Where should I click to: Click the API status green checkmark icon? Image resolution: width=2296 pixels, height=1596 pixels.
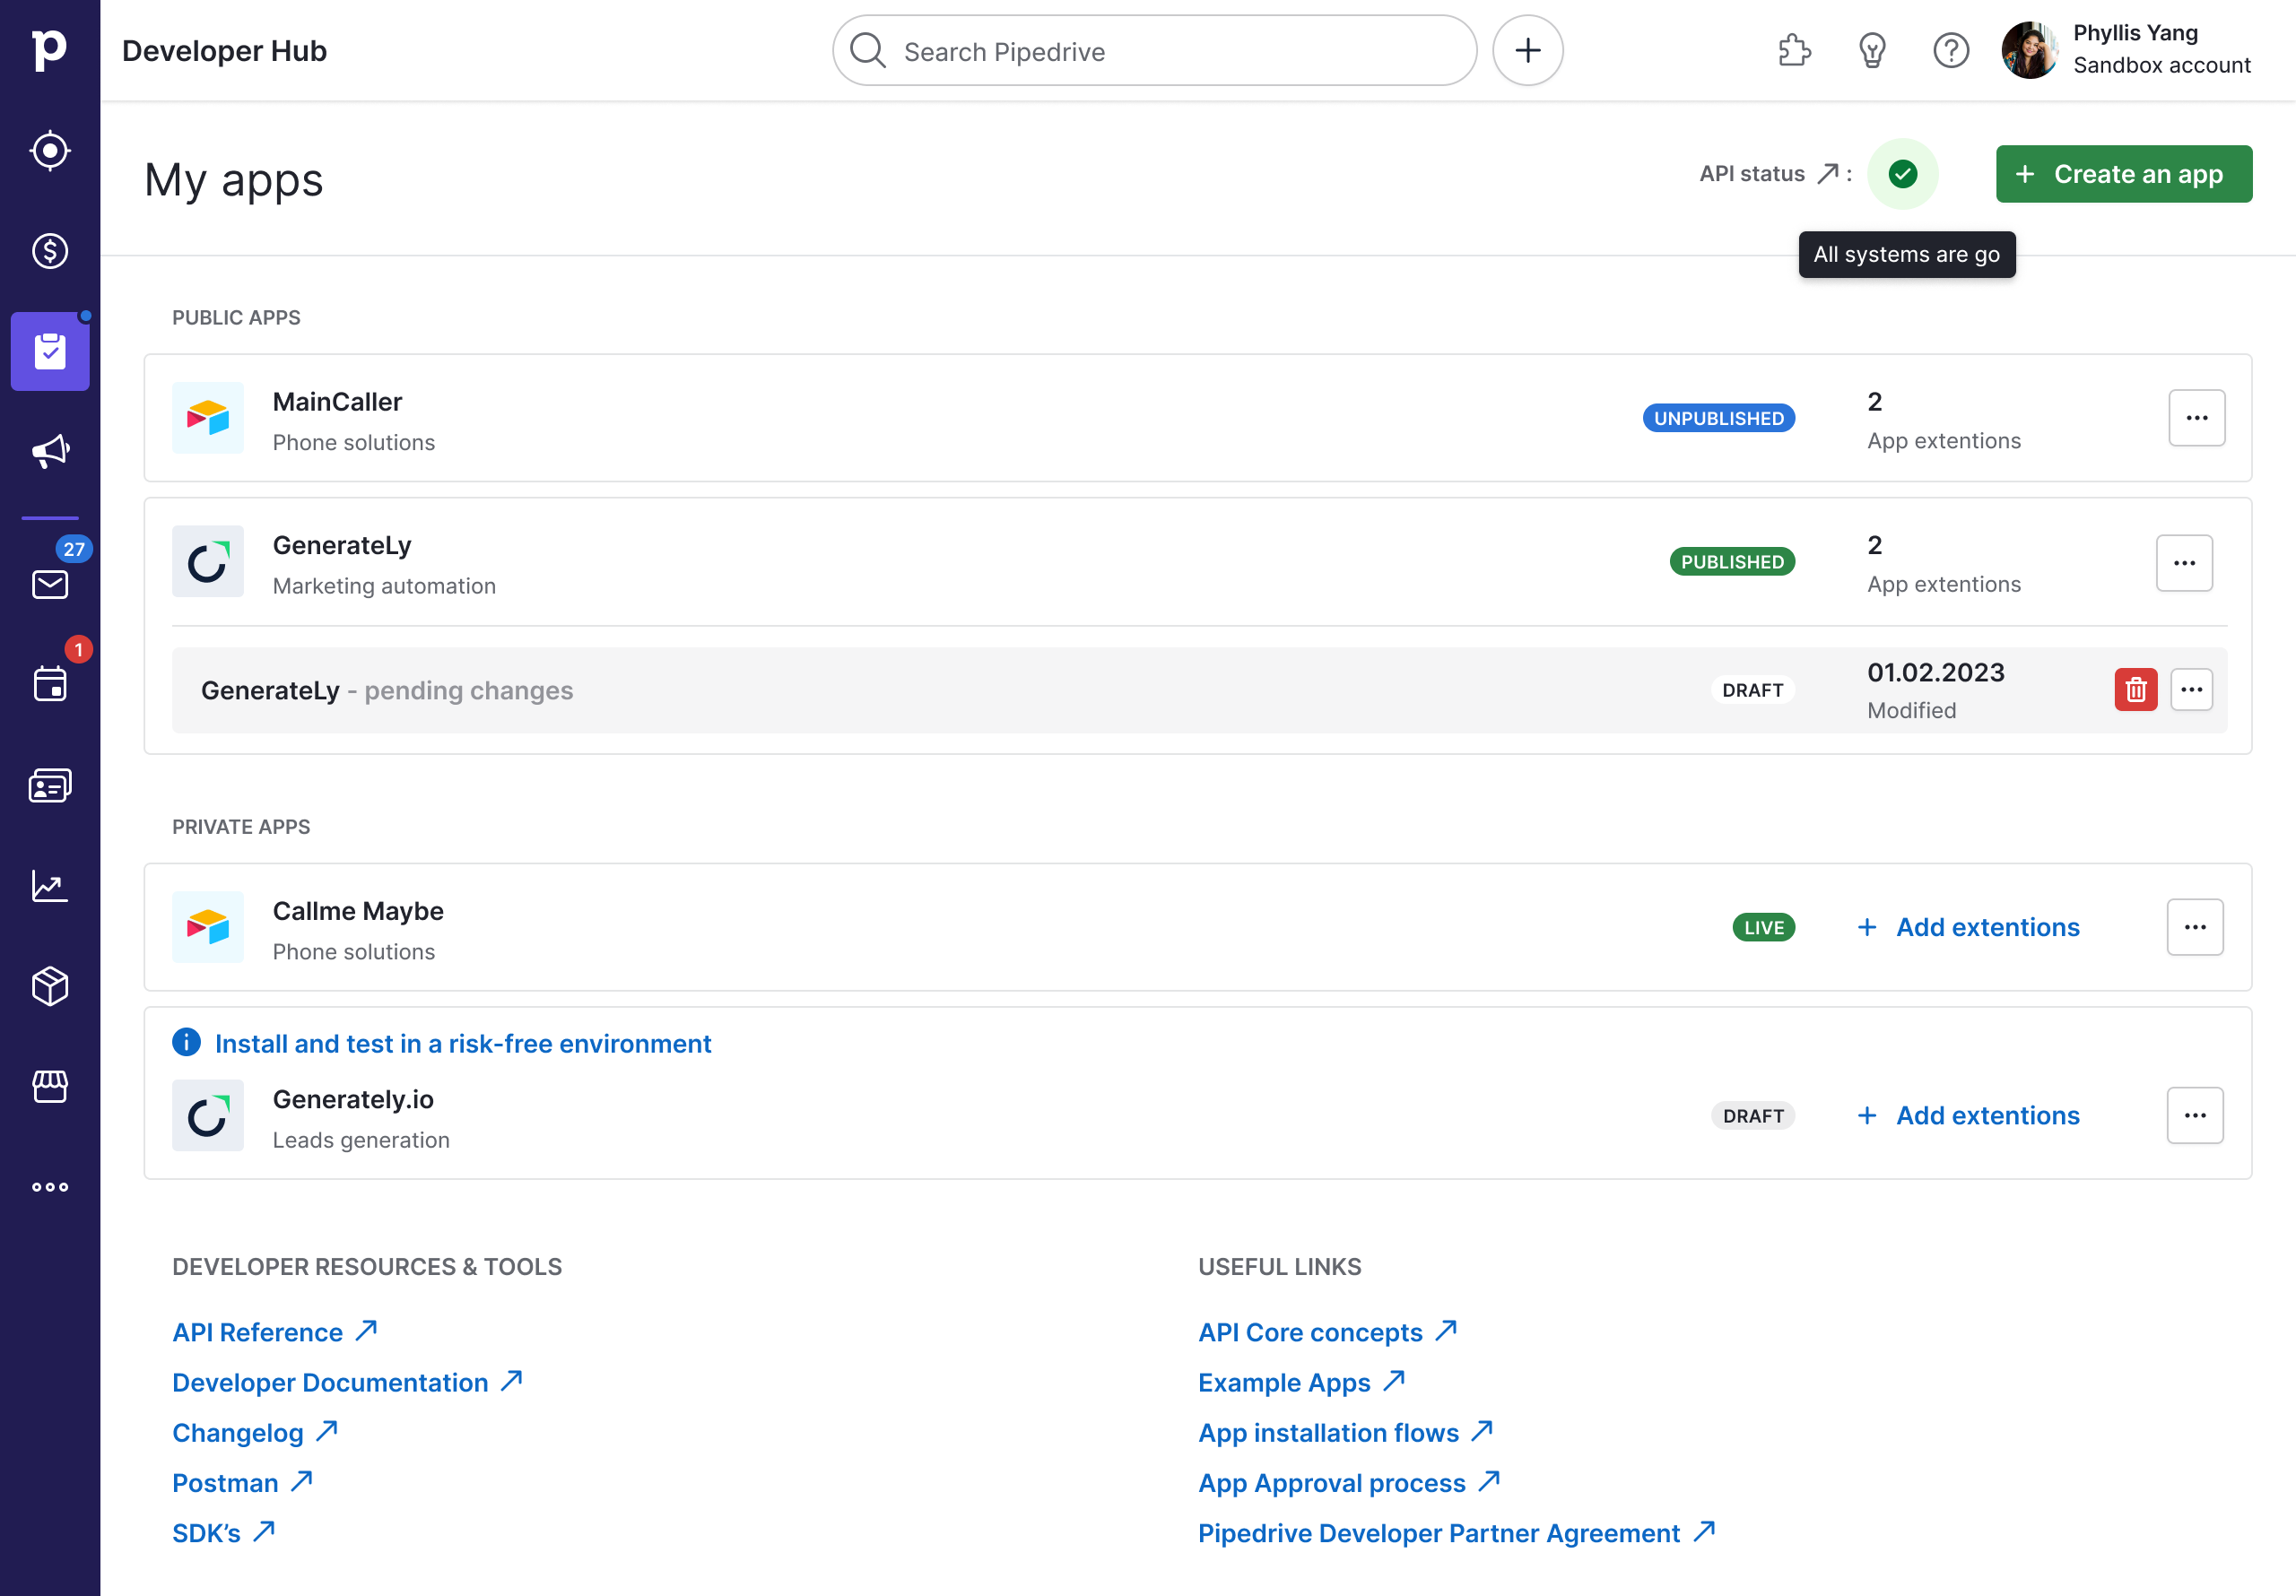click(1903, 173)
